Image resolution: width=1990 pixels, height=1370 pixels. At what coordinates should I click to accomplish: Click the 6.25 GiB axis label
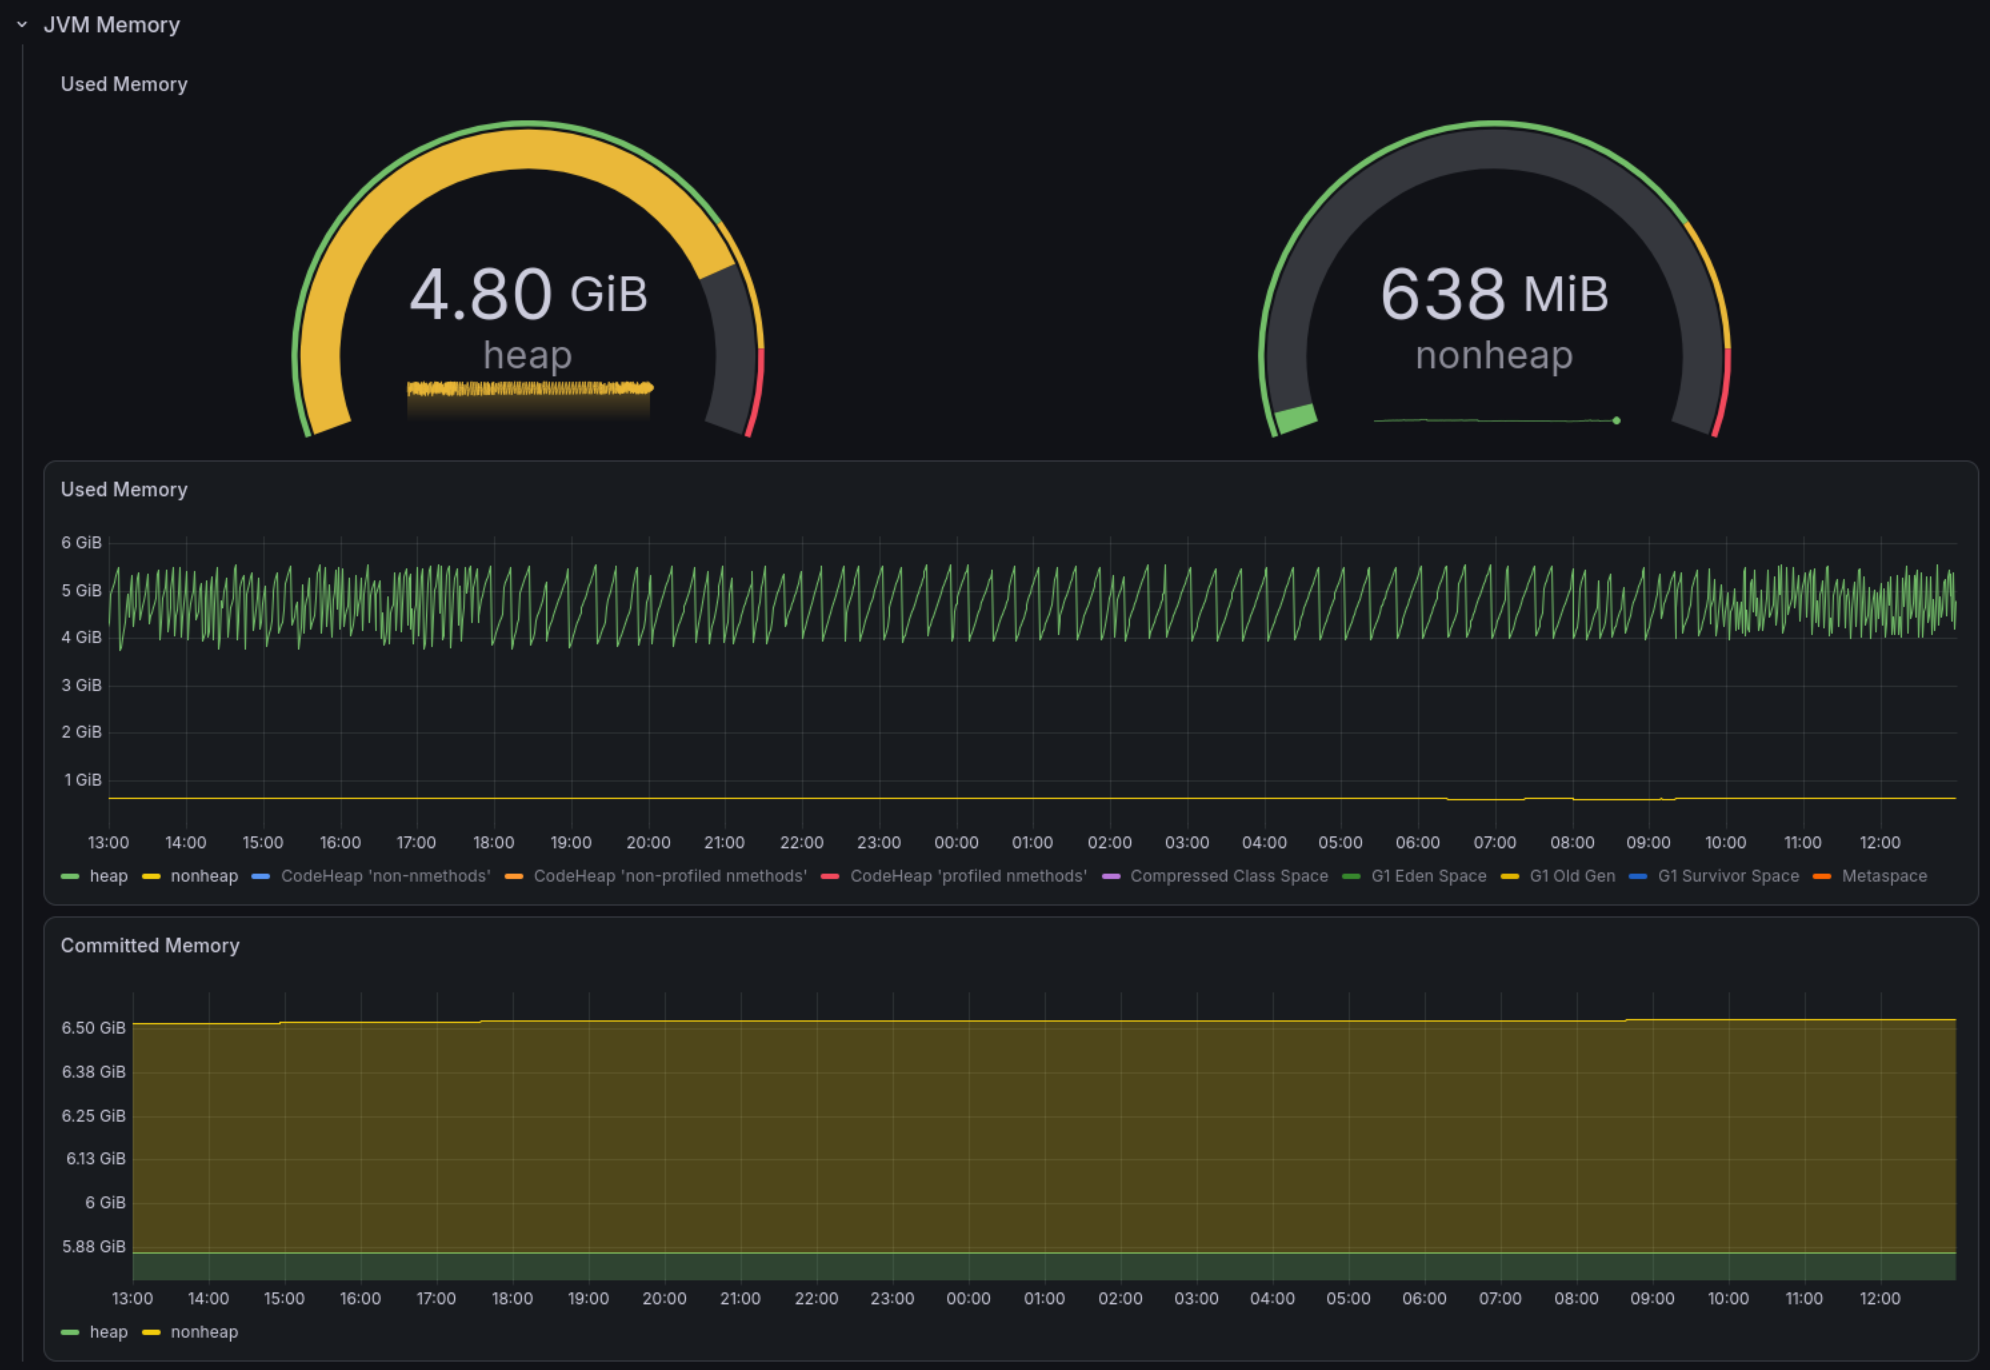[93, 1116]
